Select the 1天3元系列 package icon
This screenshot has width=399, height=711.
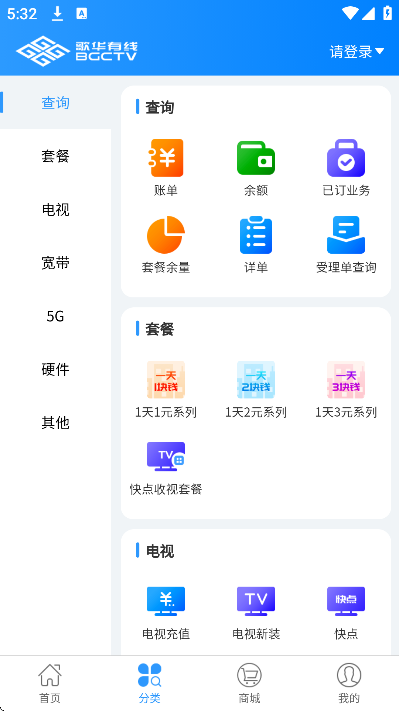pos(346,380)
